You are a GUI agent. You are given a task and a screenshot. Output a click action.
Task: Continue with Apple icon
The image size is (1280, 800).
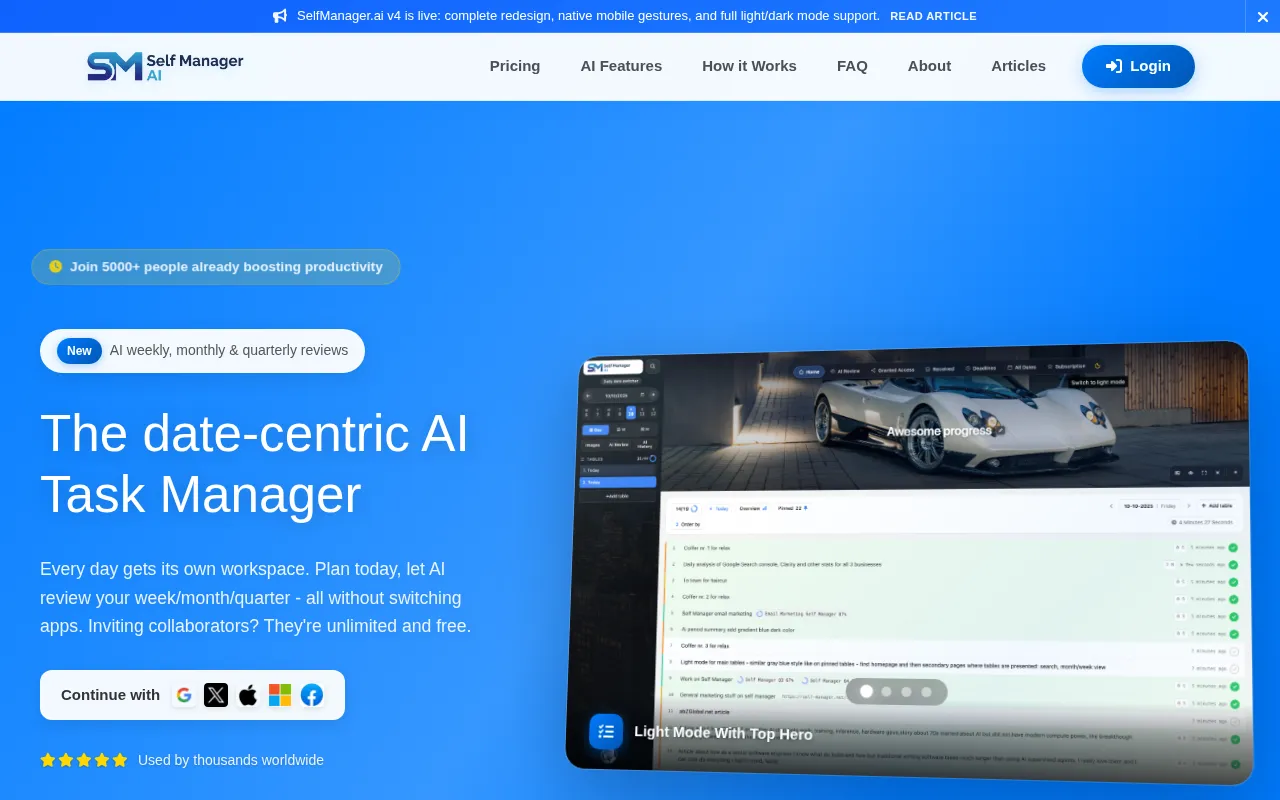click(248, 695)
